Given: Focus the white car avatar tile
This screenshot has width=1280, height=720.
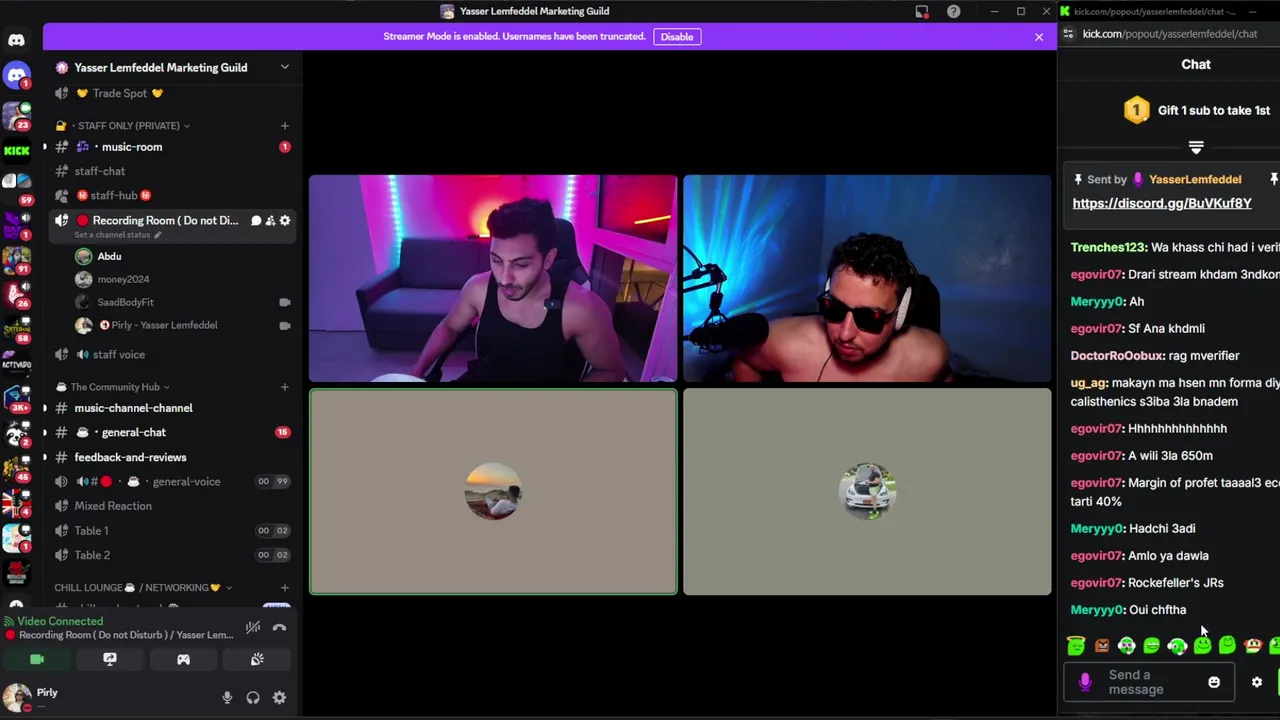Looking at the screenshot, I should pyautogui.click(x=867, y=492).
